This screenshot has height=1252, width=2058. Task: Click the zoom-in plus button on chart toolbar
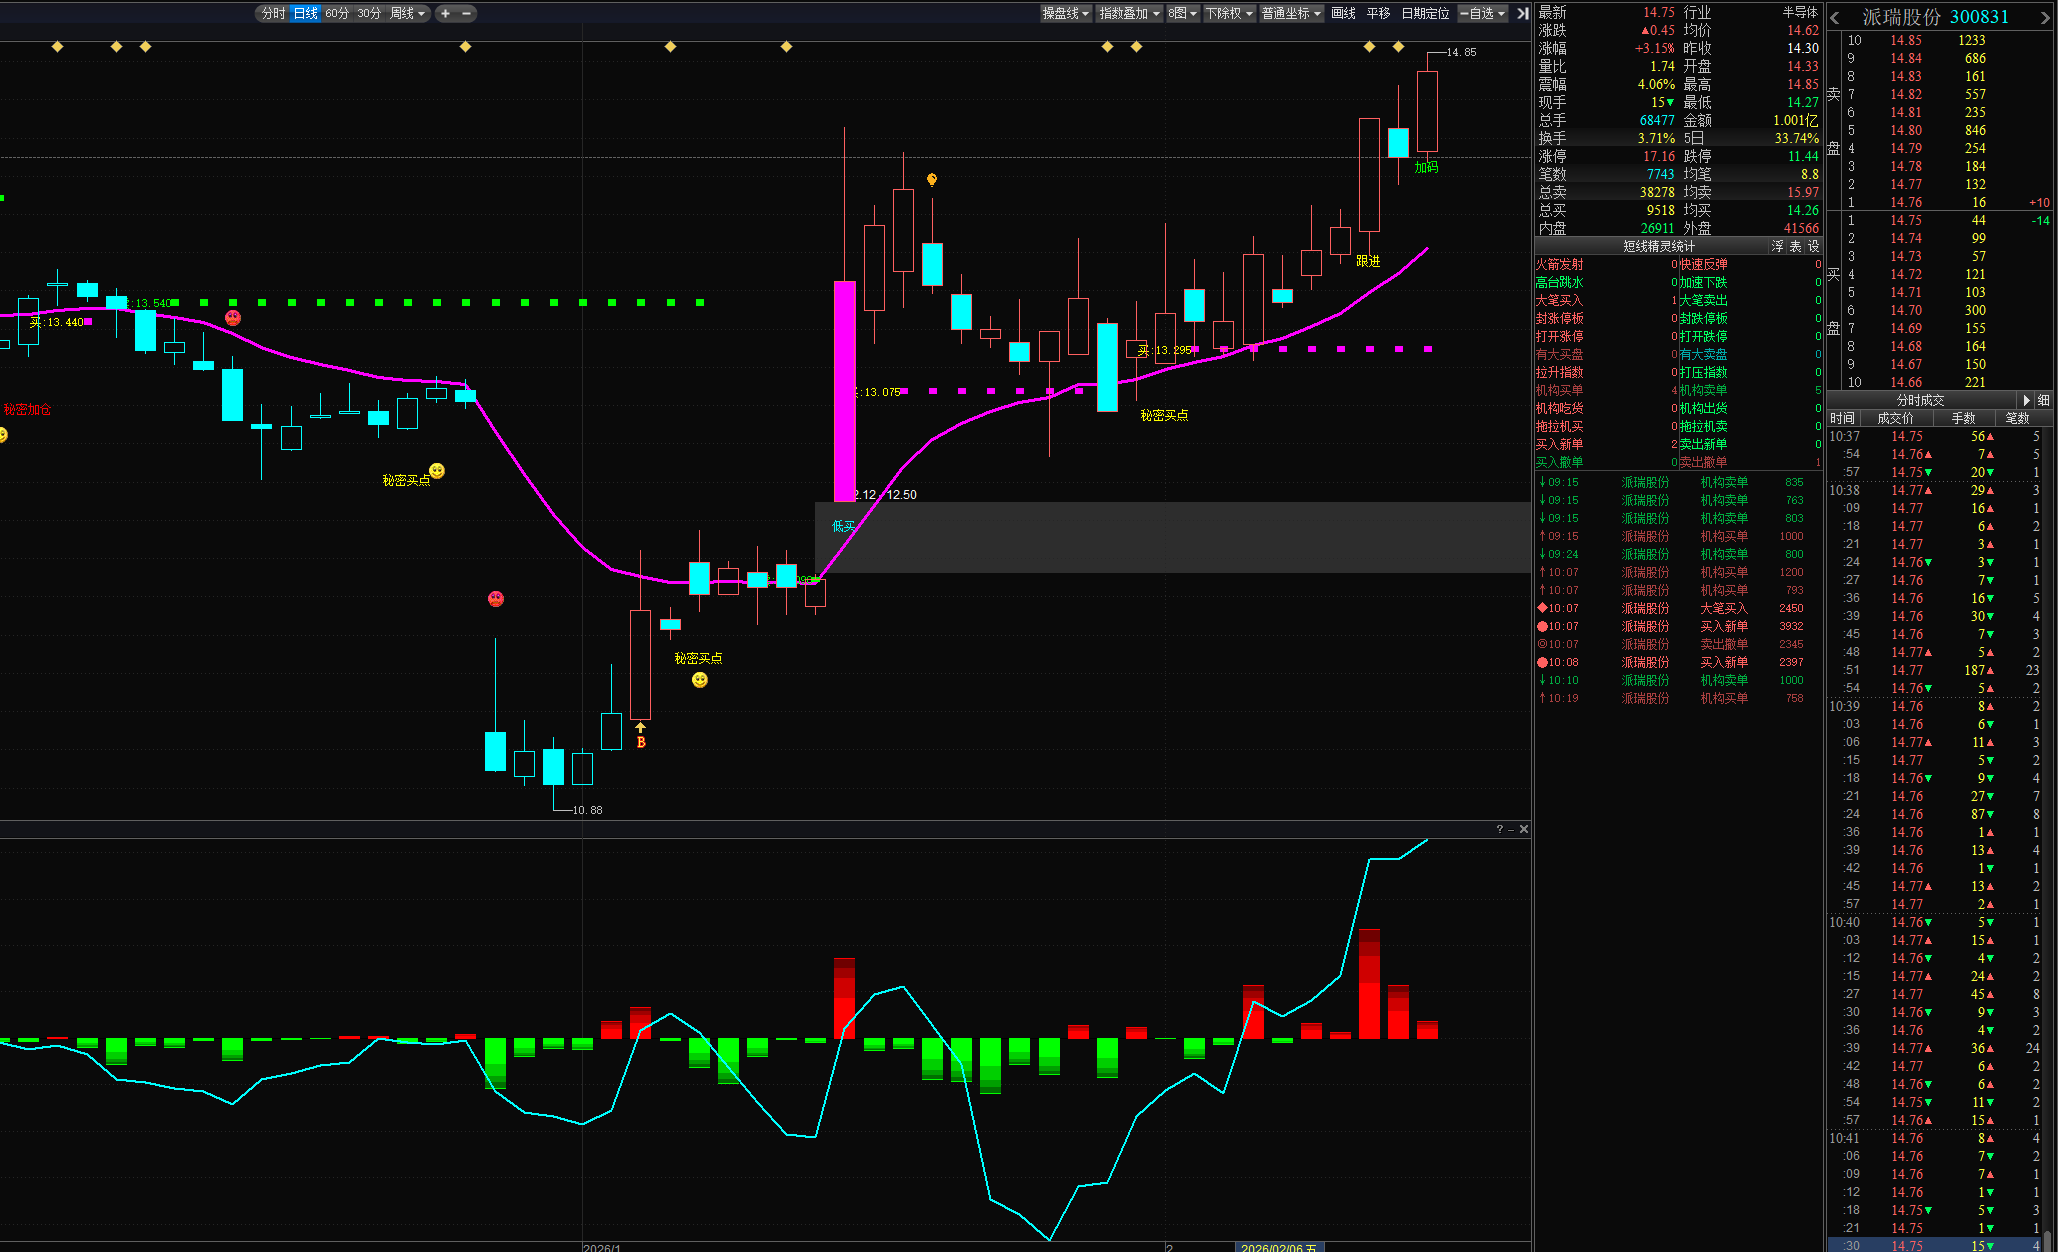tap(445, 13)
